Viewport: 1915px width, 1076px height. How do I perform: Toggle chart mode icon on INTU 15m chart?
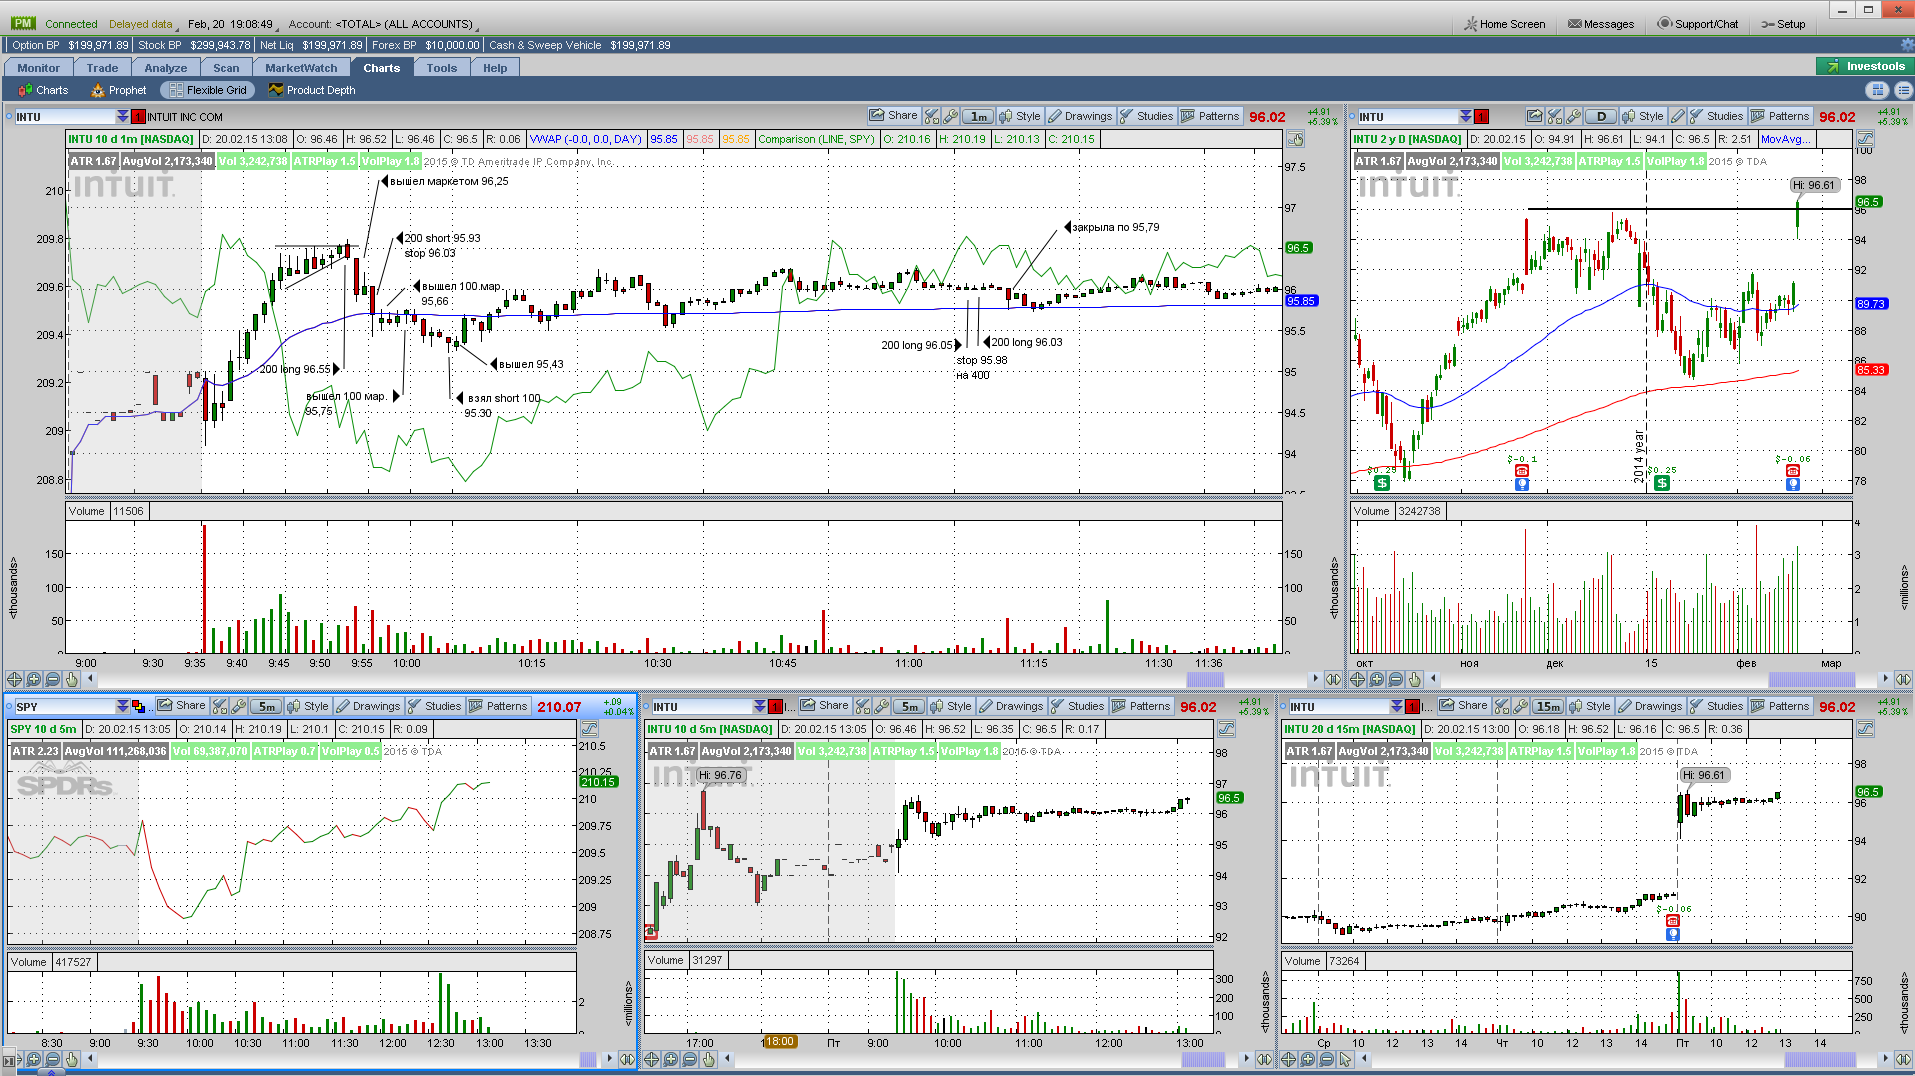[1865, 729]
